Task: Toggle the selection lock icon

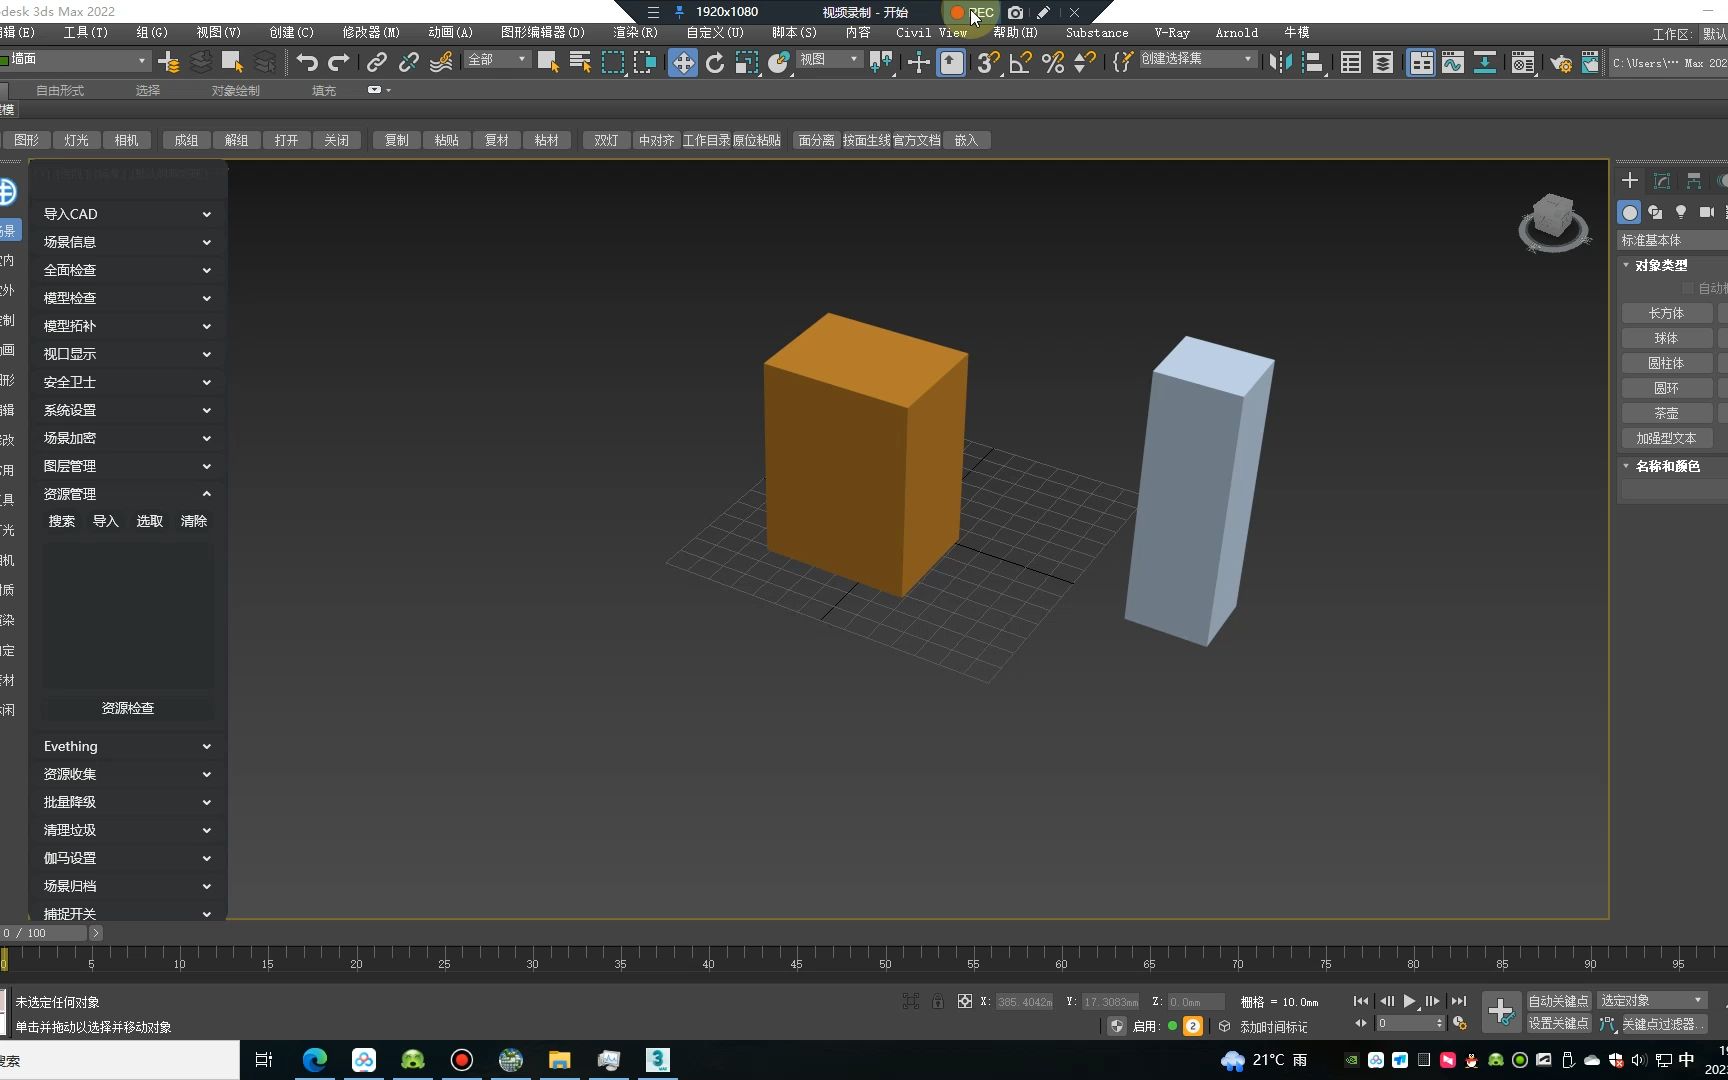Action: pos(937,1001)
